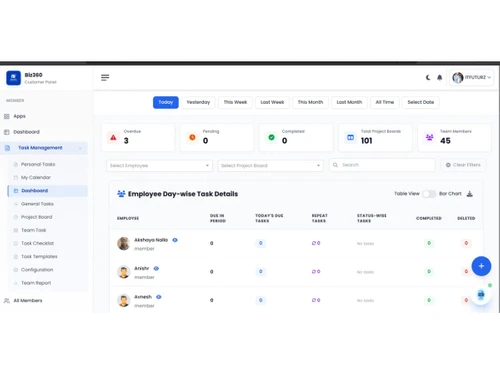Click the Search input field

[x=382, y=165]
